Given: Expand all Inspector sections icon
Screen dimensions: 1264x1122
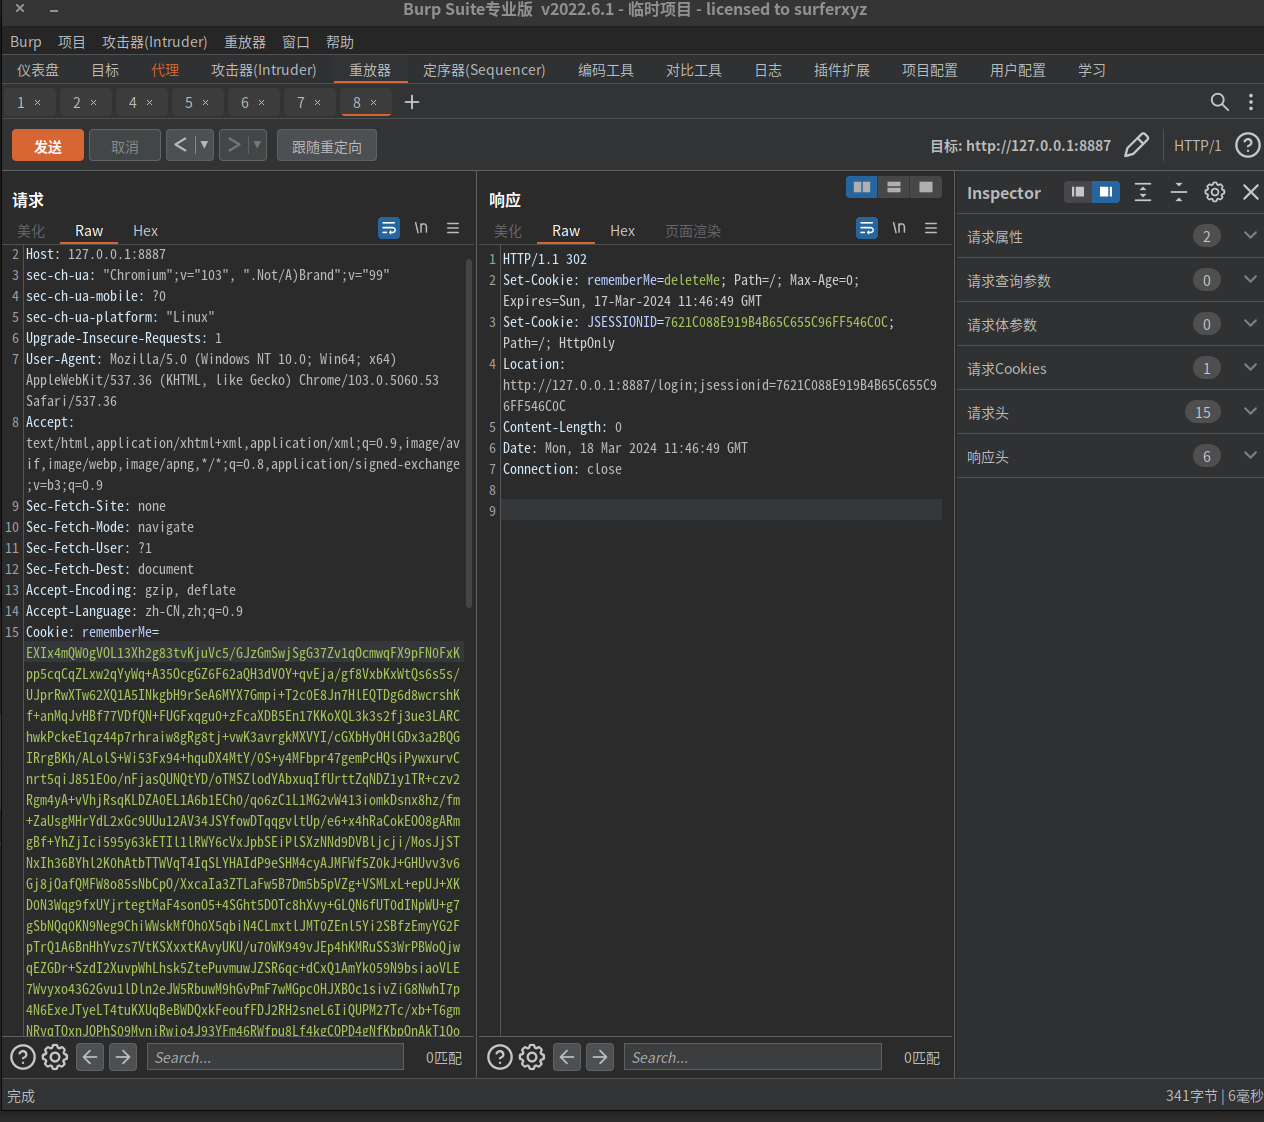Looking at the screenshot, I should (1143, 192).
